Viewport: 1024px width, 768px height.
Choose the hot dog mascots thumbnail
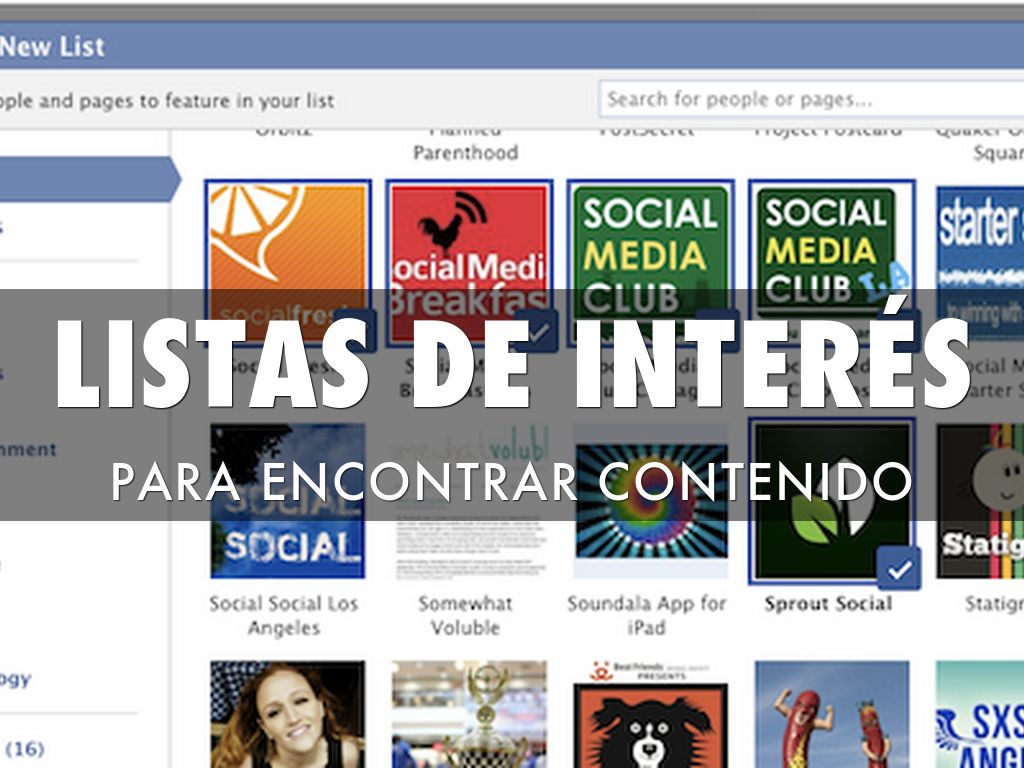[831, 715]
